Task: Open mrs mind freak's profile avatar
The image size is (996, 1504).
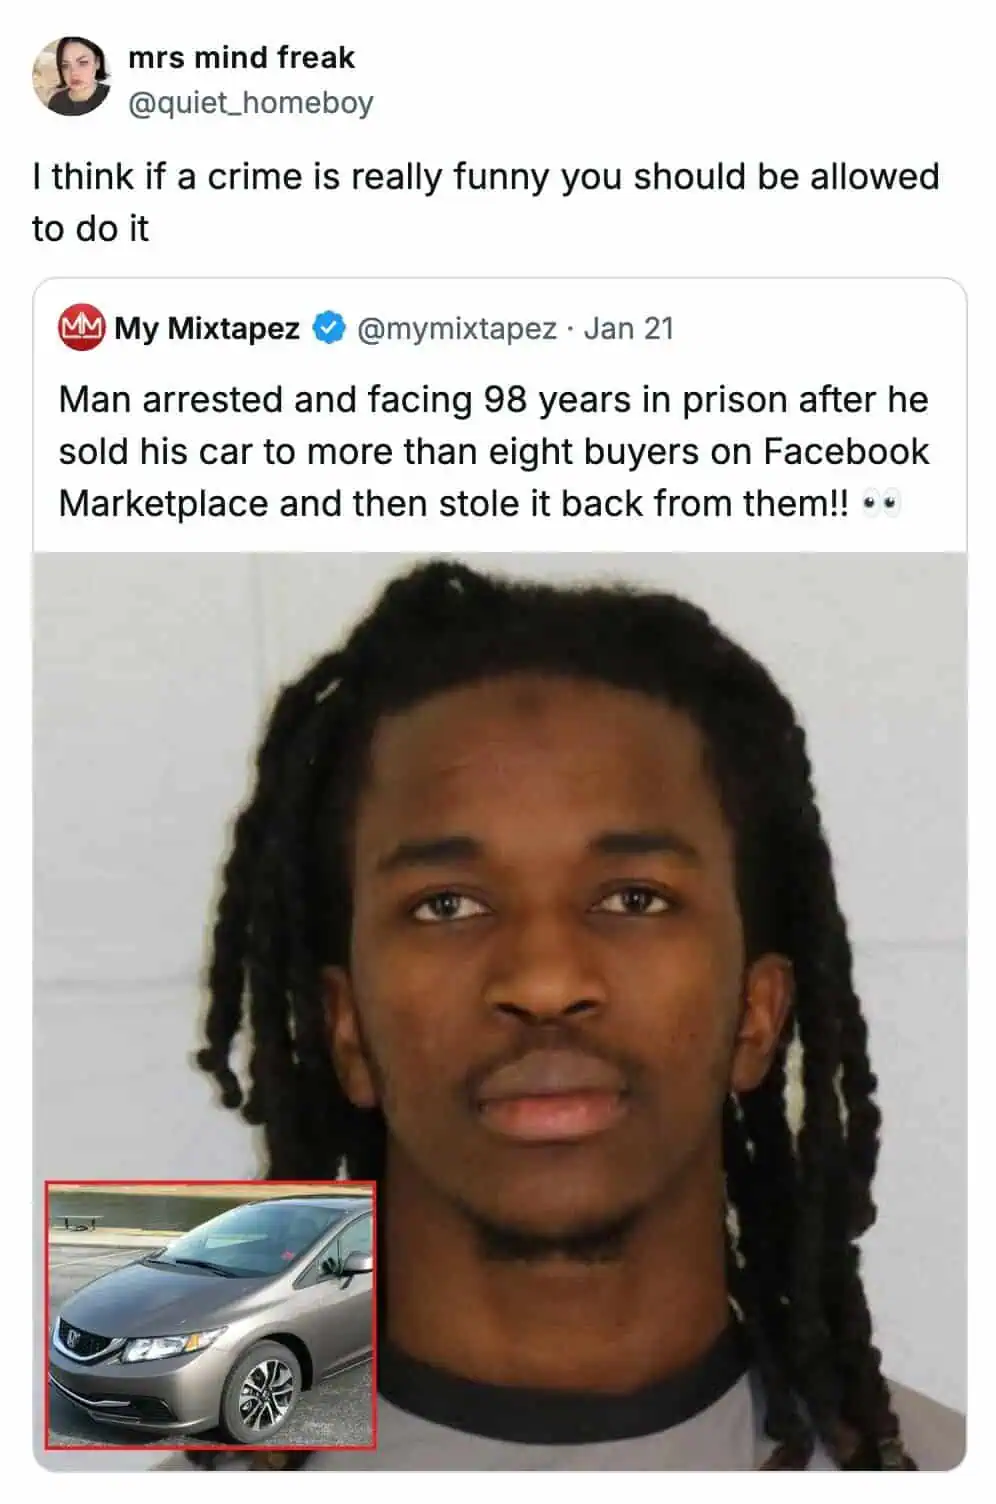Action: [x=71, y=77]
